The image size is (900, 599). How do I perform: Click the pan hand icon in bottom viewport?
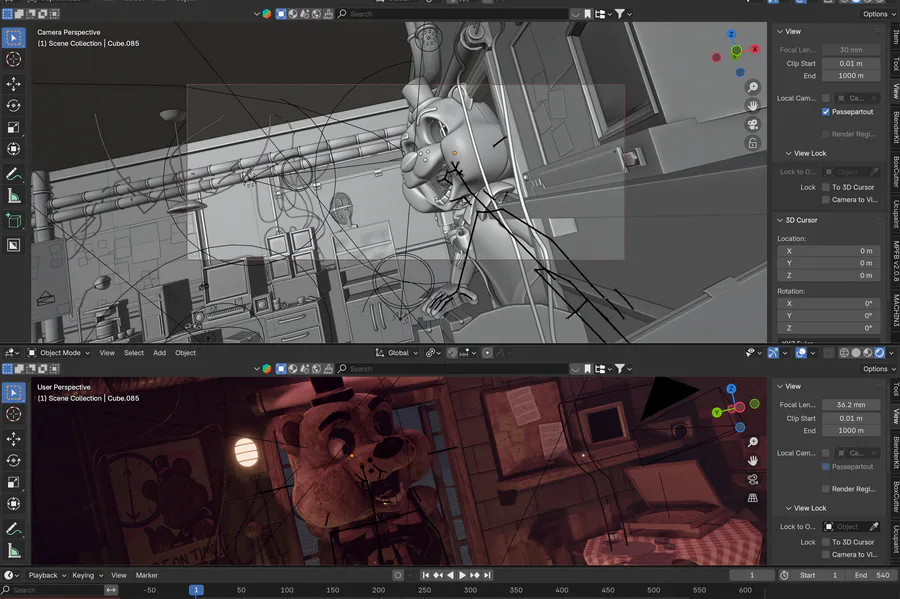point(752,461)
